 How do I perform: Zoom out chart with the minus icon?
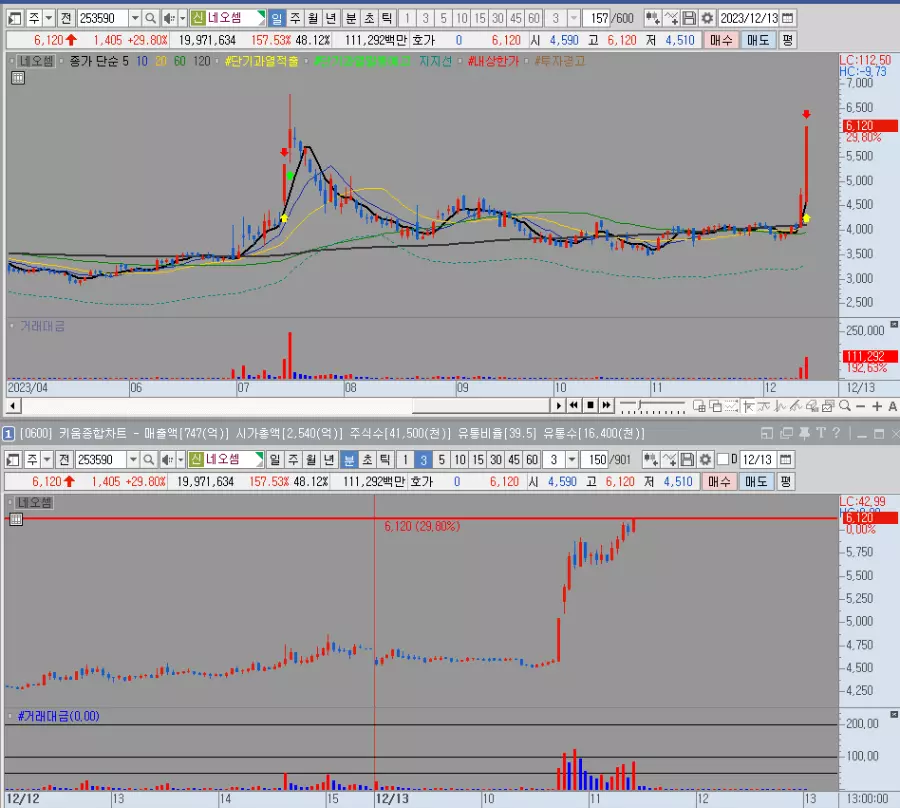[x=860, y=406]
